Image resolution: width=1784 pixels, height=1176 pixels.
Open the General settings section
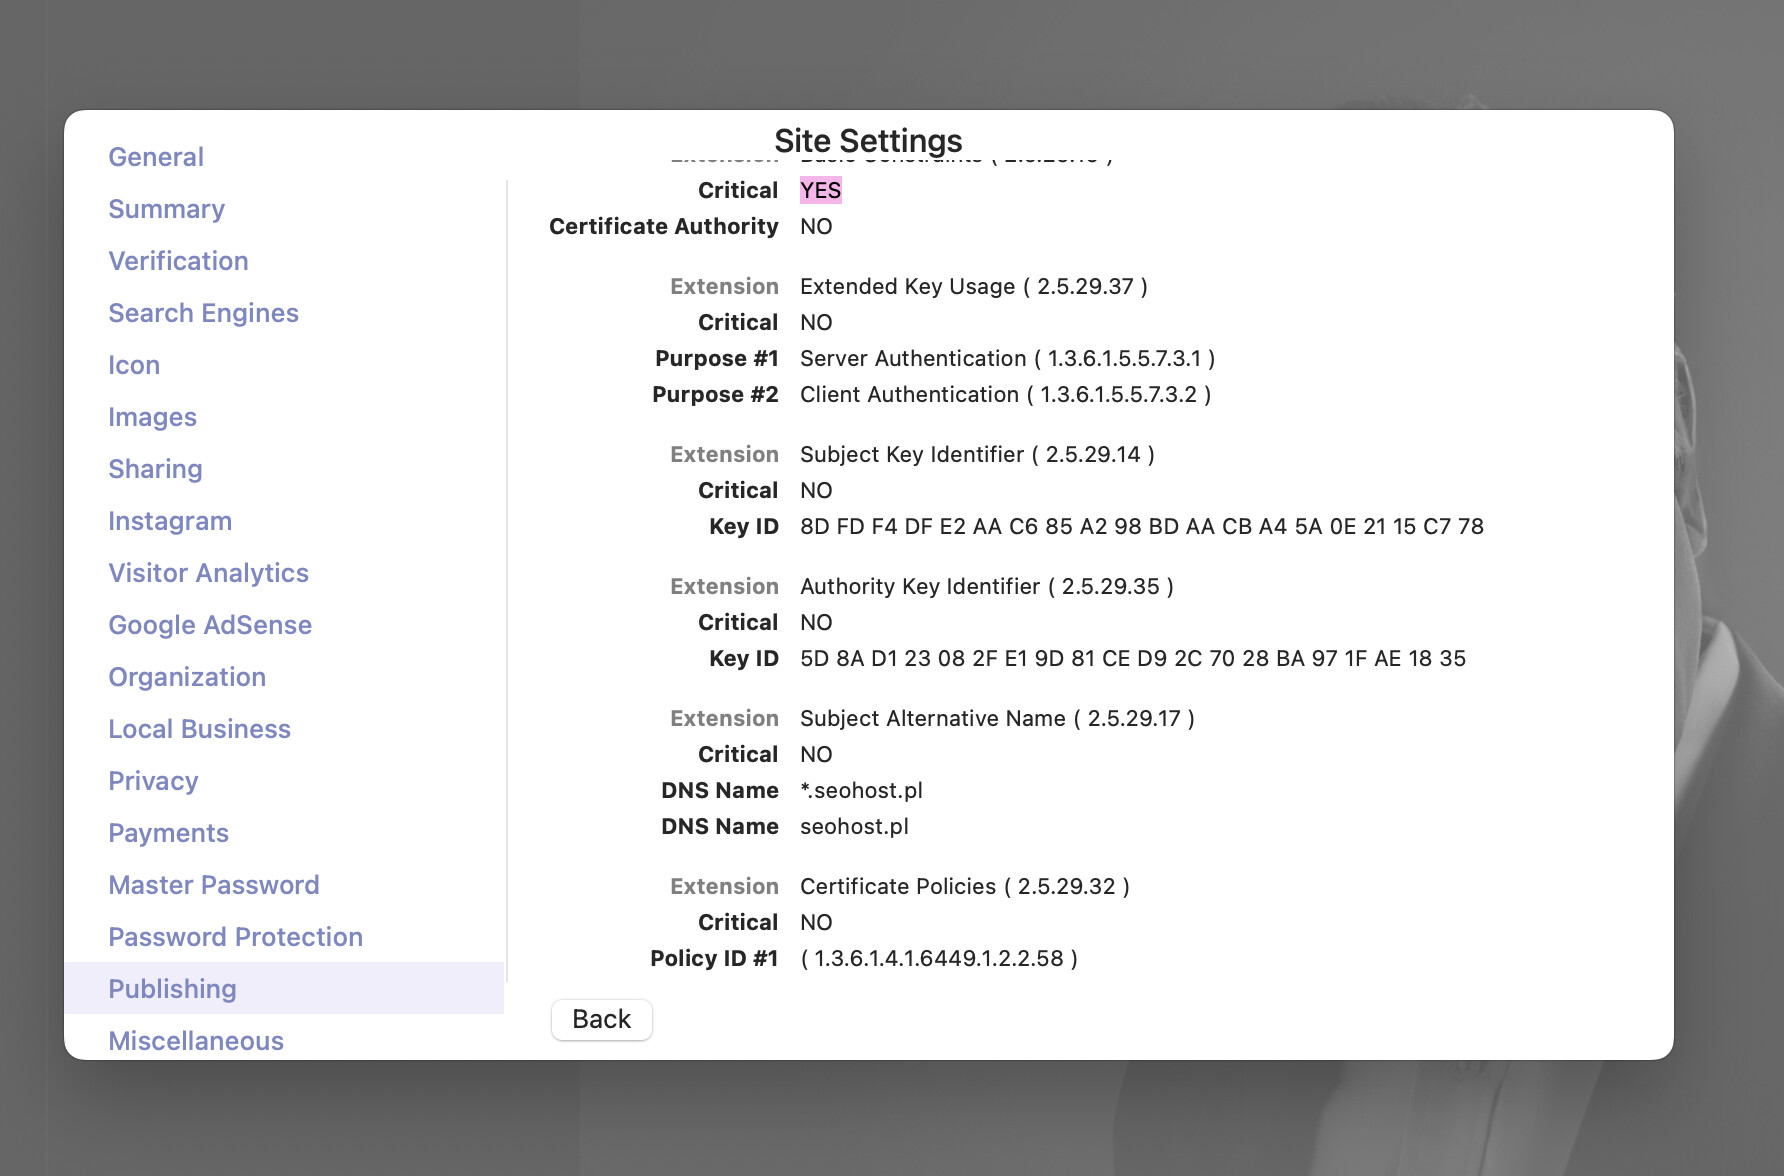pyautogui.click(x=156, y=157)
